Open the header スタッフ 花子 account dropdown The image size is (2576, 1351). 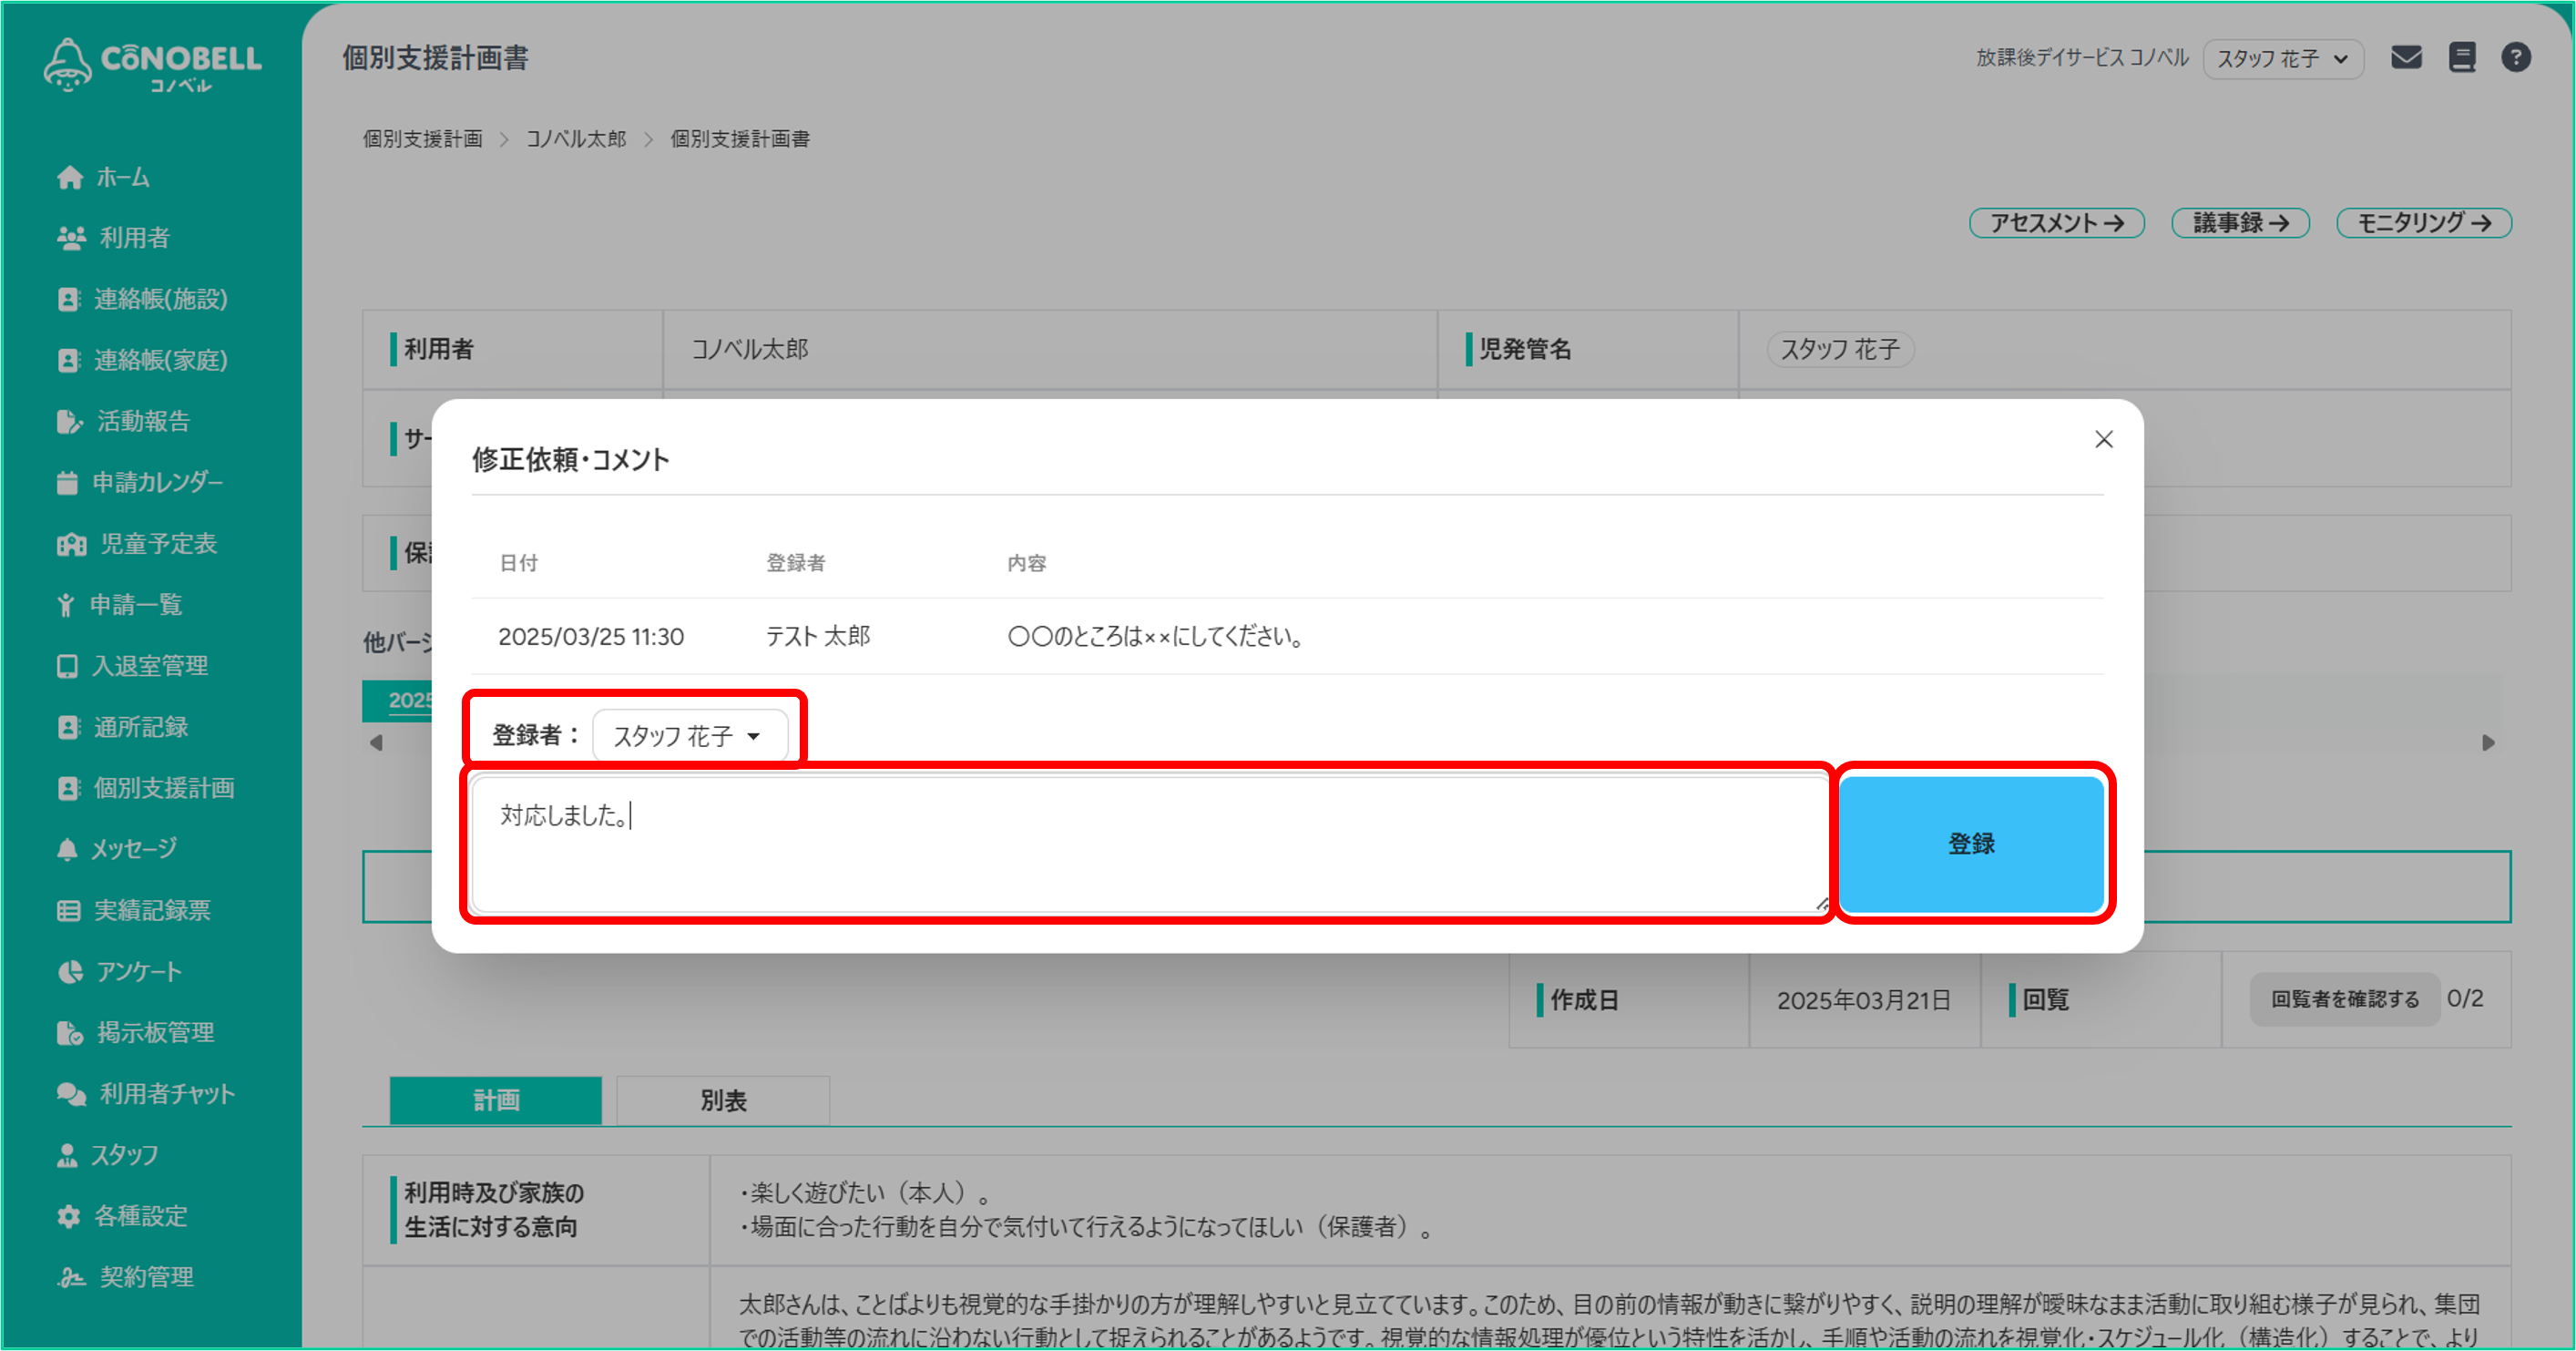[2282, 59]
